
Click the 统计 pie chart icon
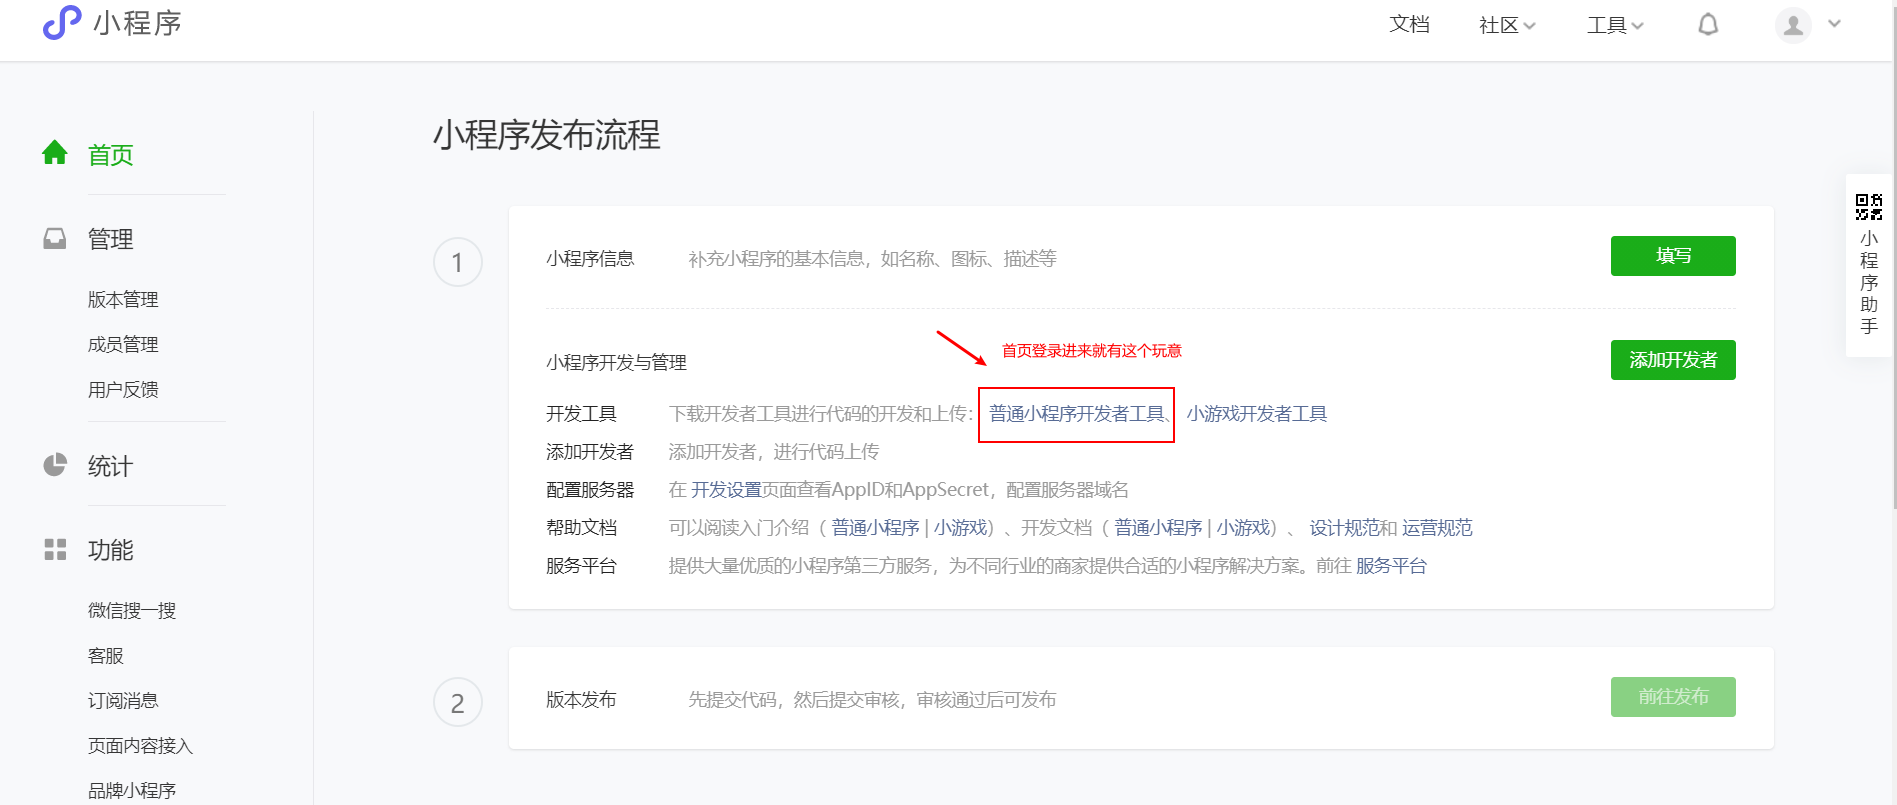tap(55, 465)
